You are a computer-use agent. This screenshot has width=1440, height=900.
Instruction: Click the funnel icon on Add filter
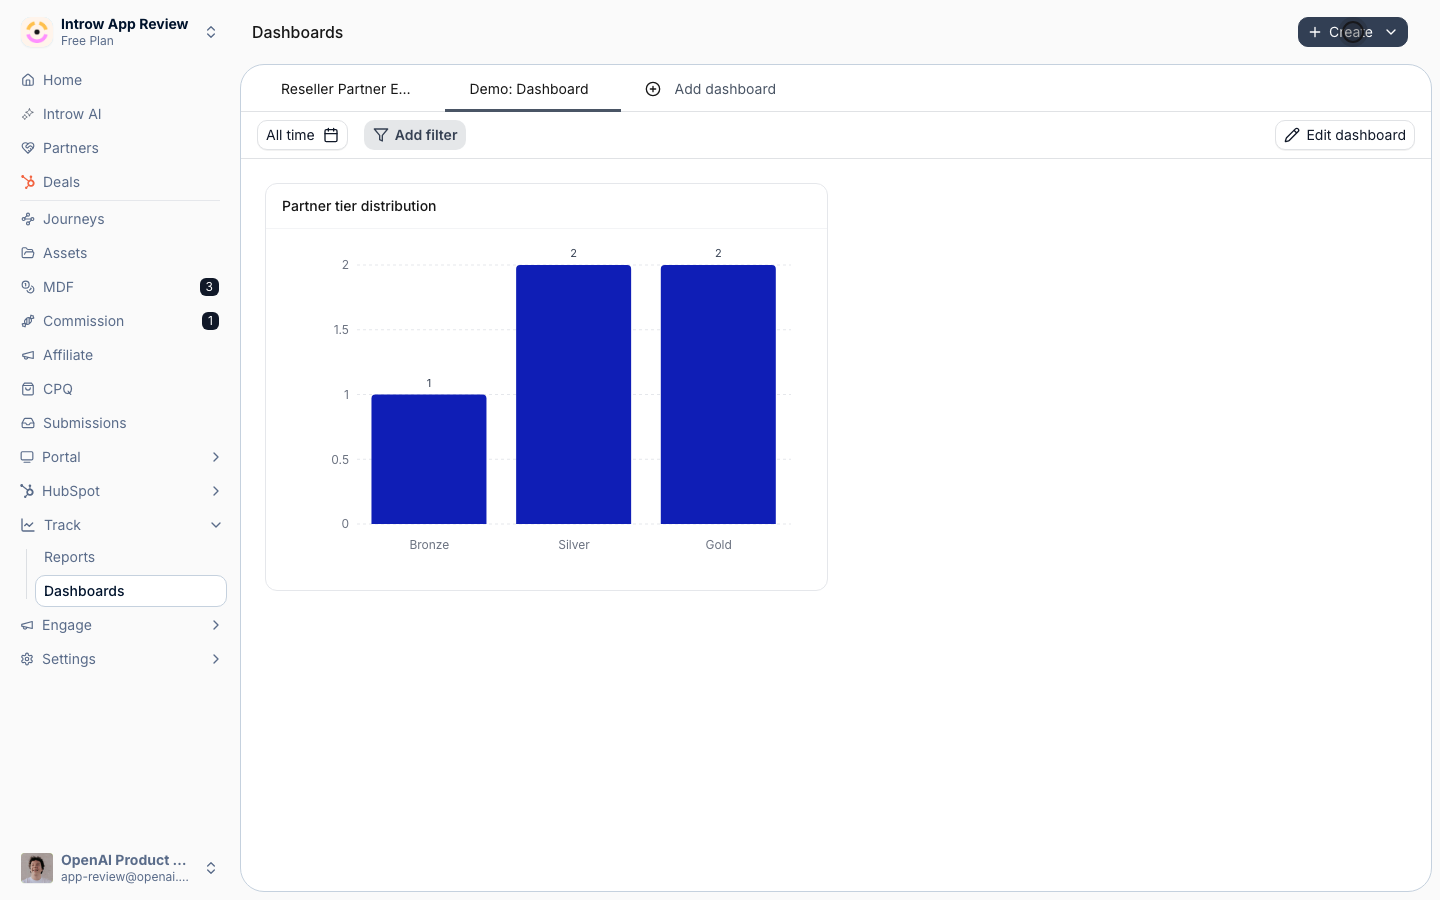[381, 135]
